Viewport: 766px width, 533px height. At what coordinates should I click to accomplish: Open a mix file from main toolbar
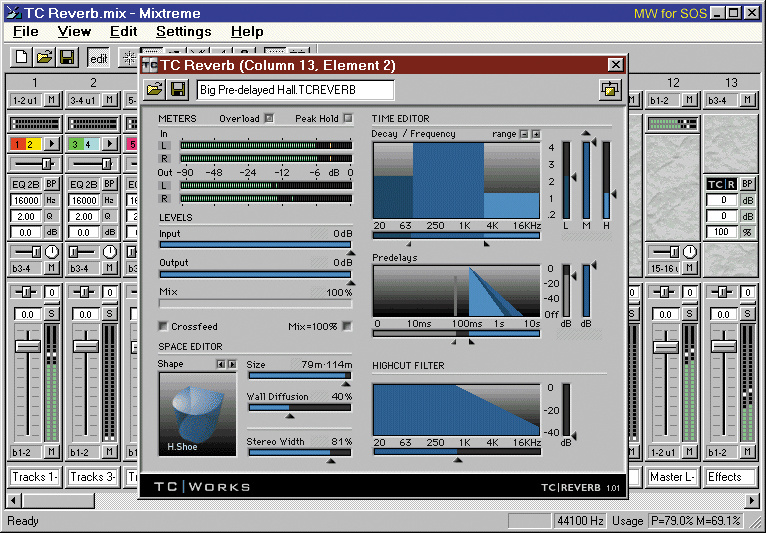[44, 58]
